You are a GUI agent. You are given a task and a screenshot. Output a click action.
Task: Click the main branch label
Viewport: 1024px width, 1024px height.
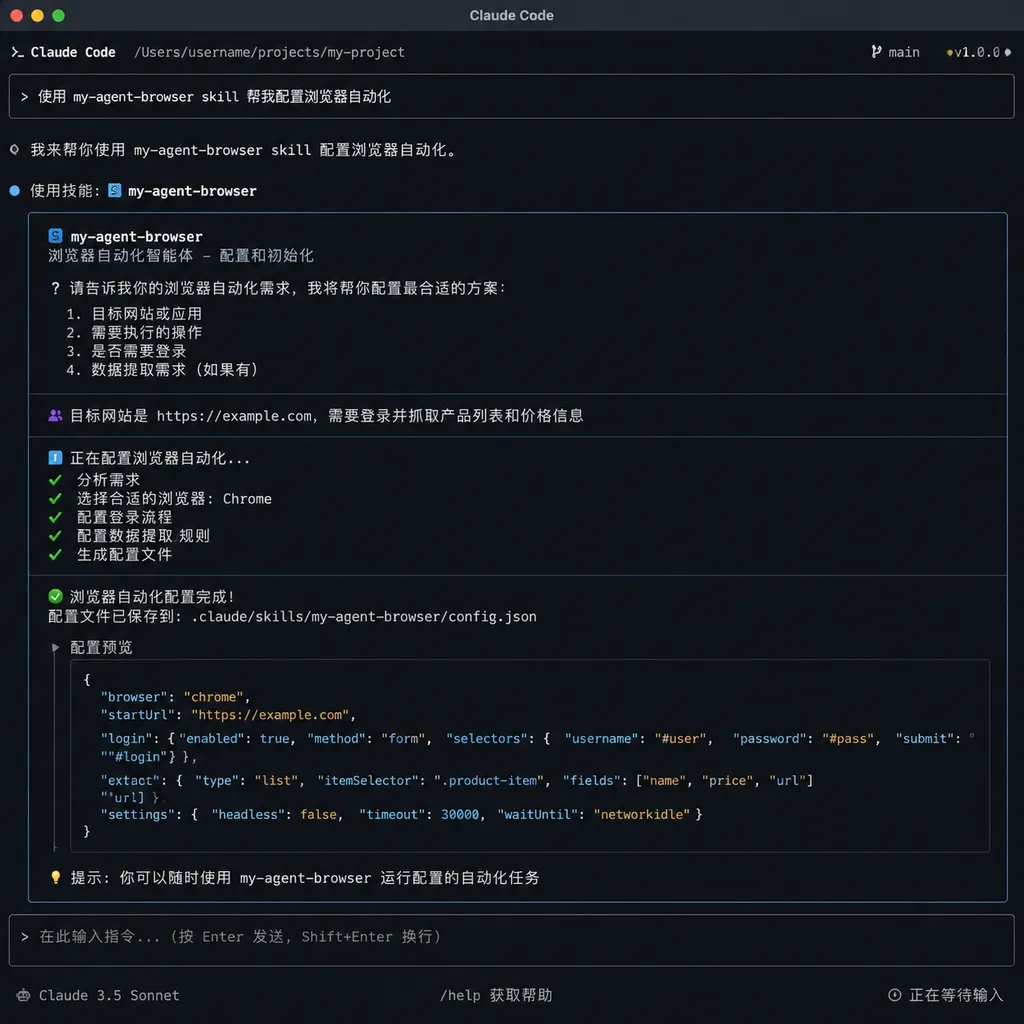(x=904, y=52)
